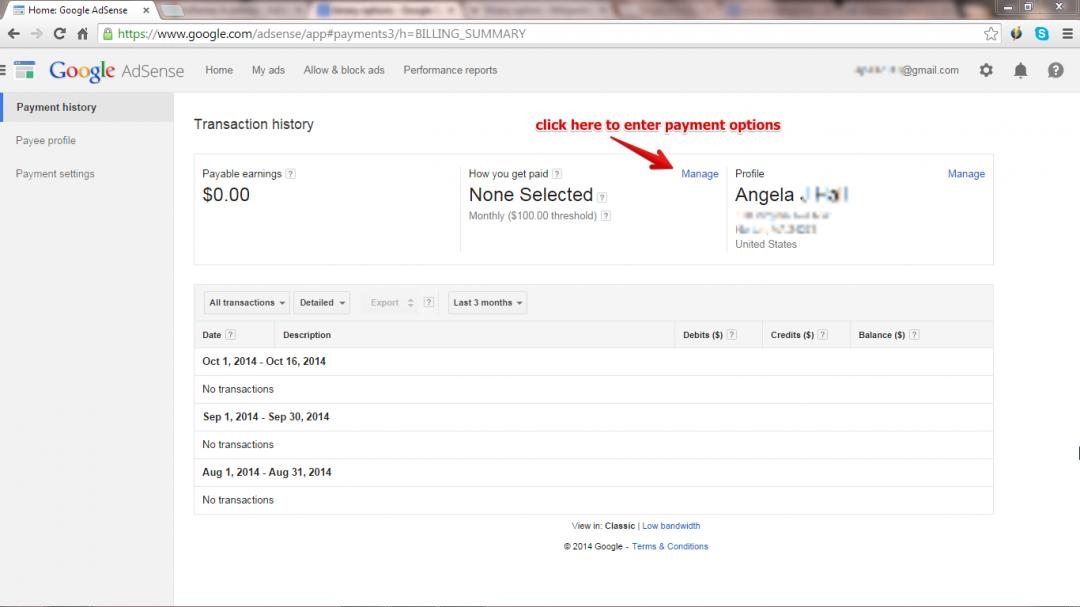
Task: Open Performance reports menu
Action: click(450, 70)
